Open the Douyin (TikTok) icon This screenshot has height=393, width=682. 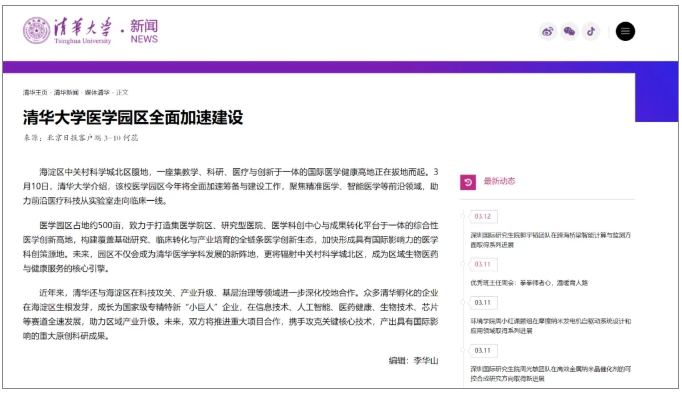pyautogui.click(x=591, y=31)
